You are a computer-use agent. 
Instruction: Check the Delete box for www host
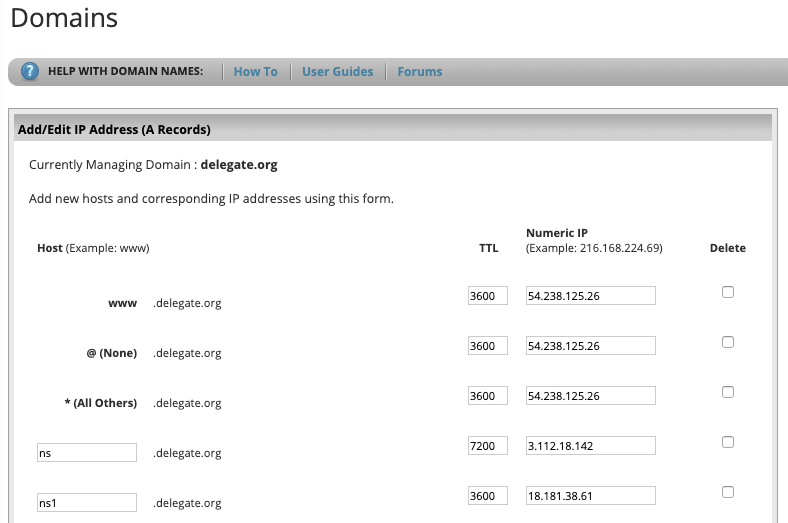click(728, 292)
